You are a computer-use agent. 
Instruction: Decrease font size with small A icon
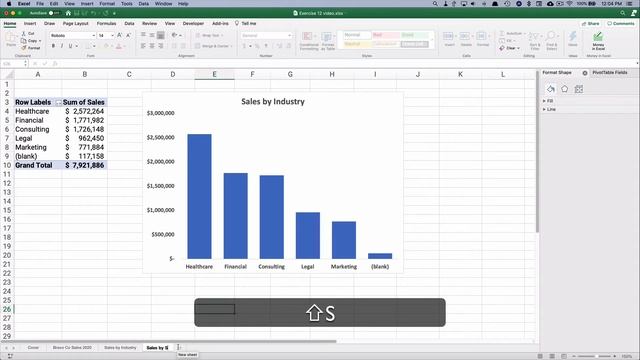129,36
